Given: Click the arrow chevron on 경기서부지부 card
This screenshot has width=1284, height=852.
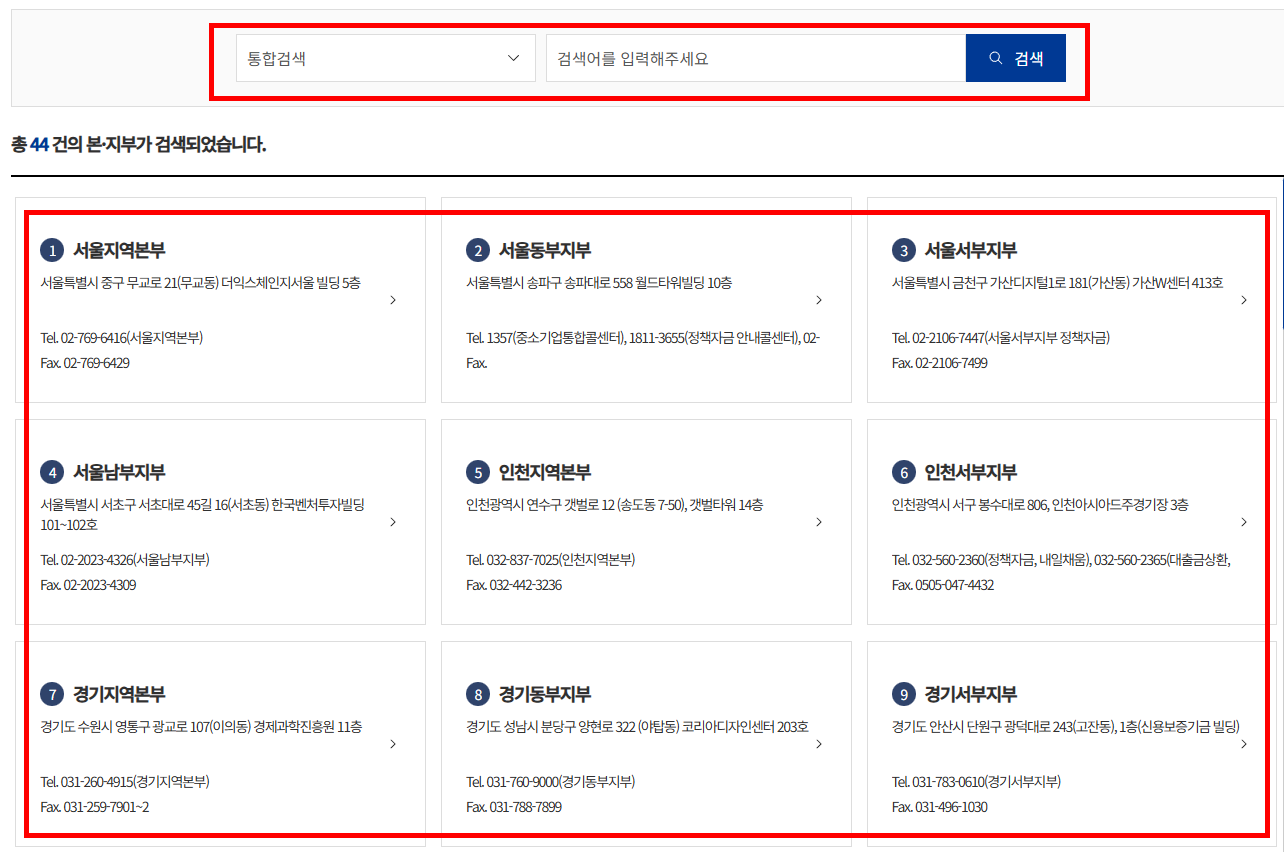Looking at the screenshot, I should pos(1244,744).
